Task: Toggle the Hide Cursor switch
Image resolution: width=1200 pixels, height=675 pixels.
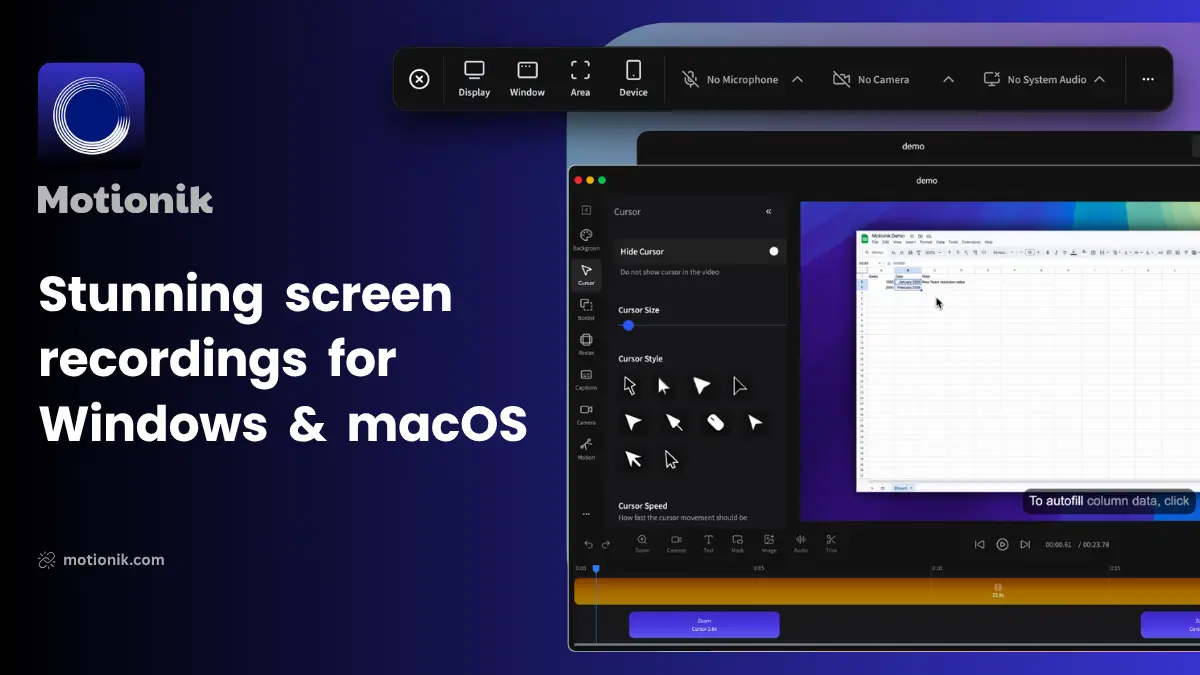Action: [x=773, y=251]
